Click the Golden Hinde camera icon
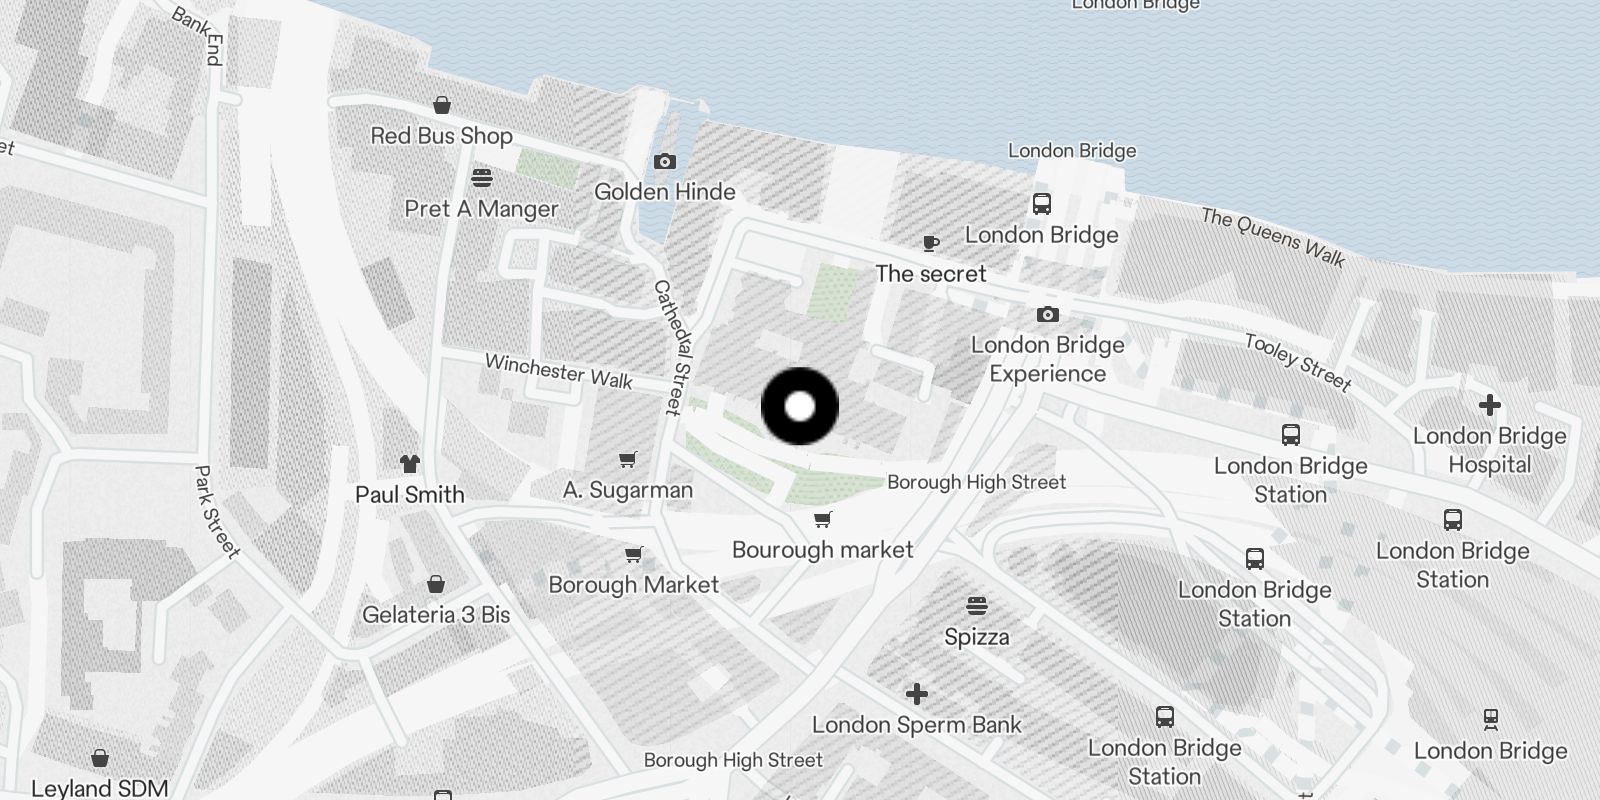The height and width of the screenshot is (800, 1600). coord(665,161)
